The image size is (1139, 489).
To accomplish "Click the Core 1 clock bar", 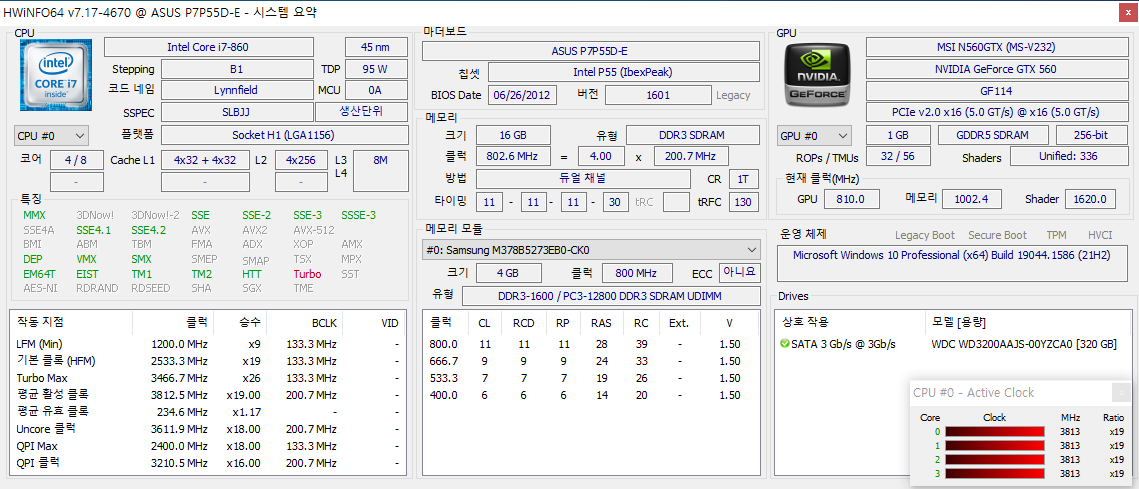I will [994, 446].
